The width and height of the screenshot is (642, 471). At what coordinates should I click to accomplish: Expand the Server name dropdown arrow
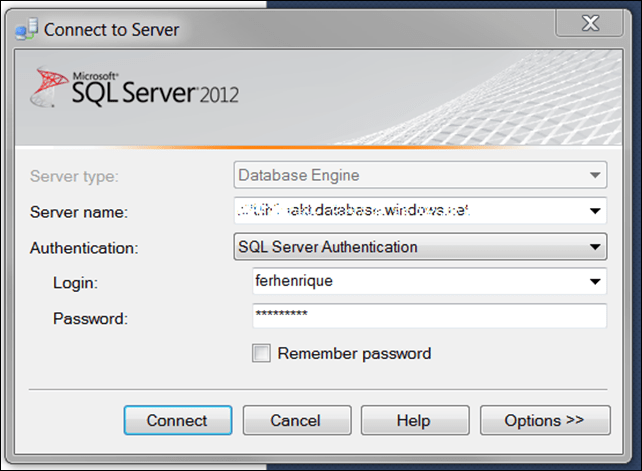[596, 211]
